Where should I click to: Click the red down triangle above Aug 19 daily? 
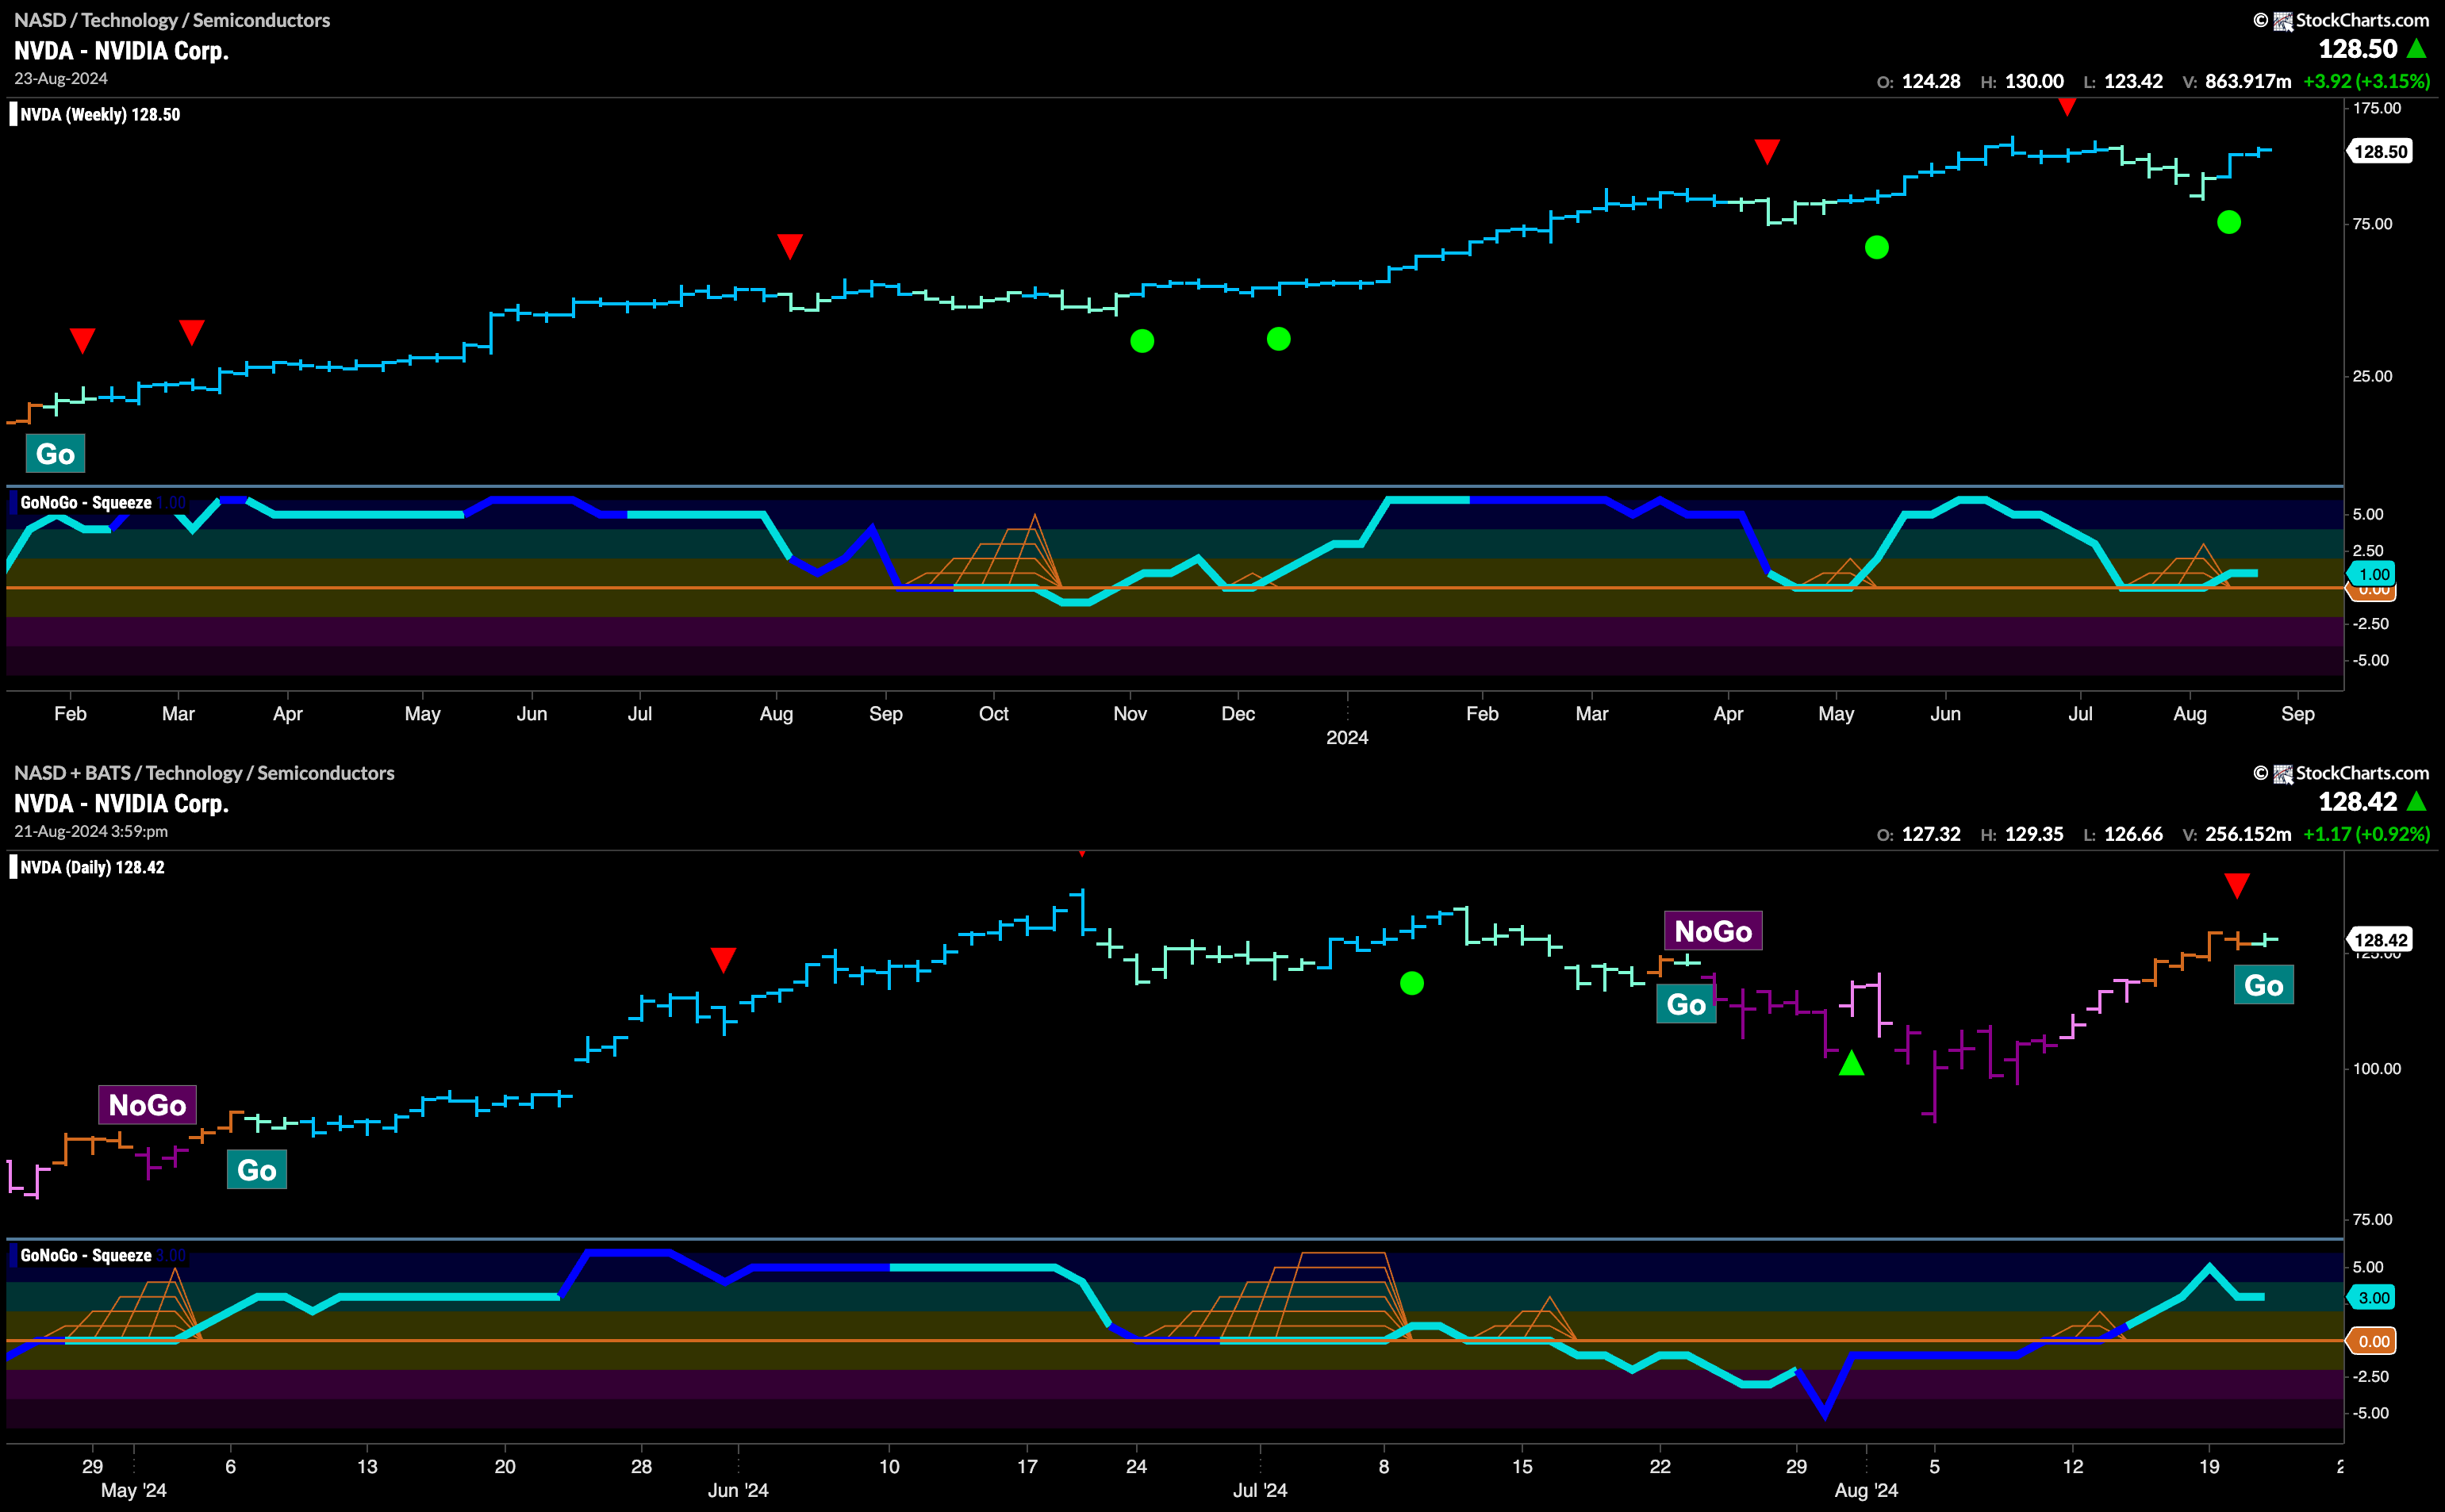pyautogui.click(x=2237, y=886)
